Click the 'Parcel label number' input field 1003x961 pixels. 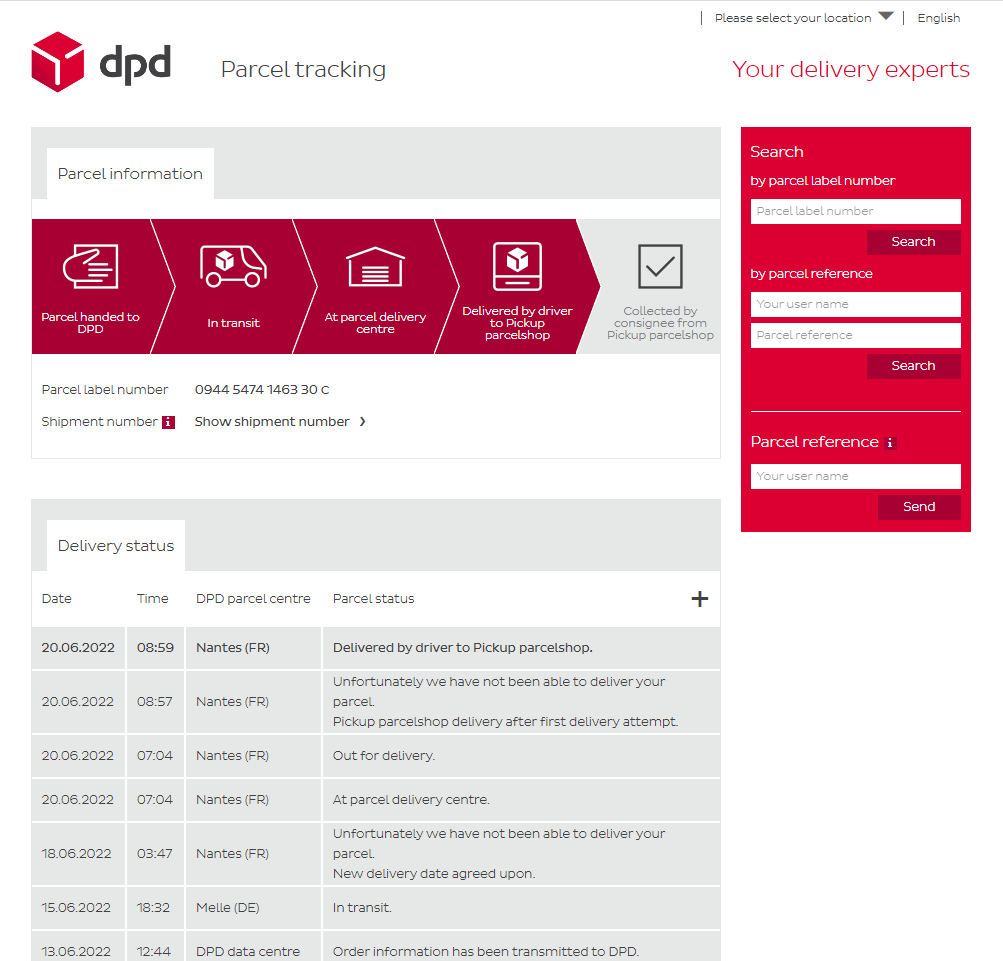pos(855,211)
